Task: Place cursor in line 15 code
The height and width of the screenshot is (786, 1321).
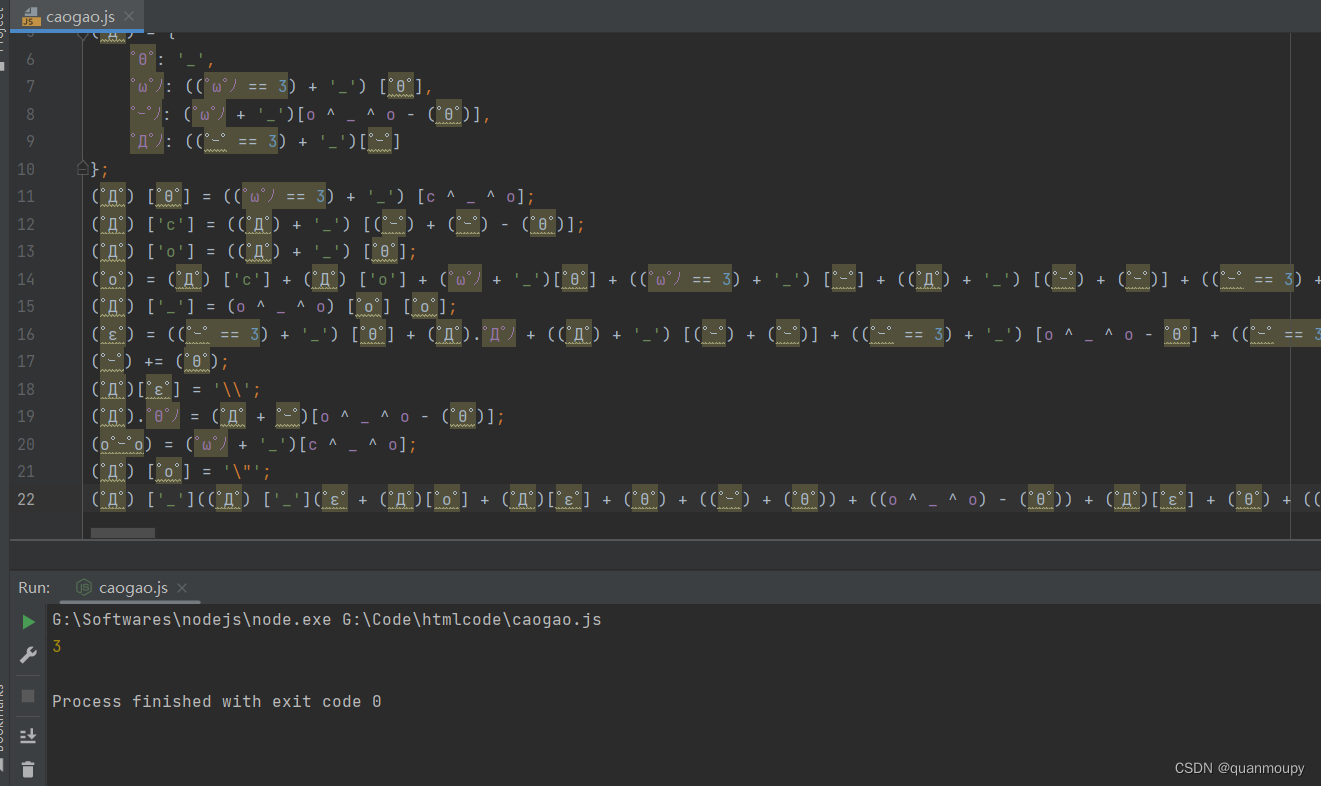Action: click(274, 306)
